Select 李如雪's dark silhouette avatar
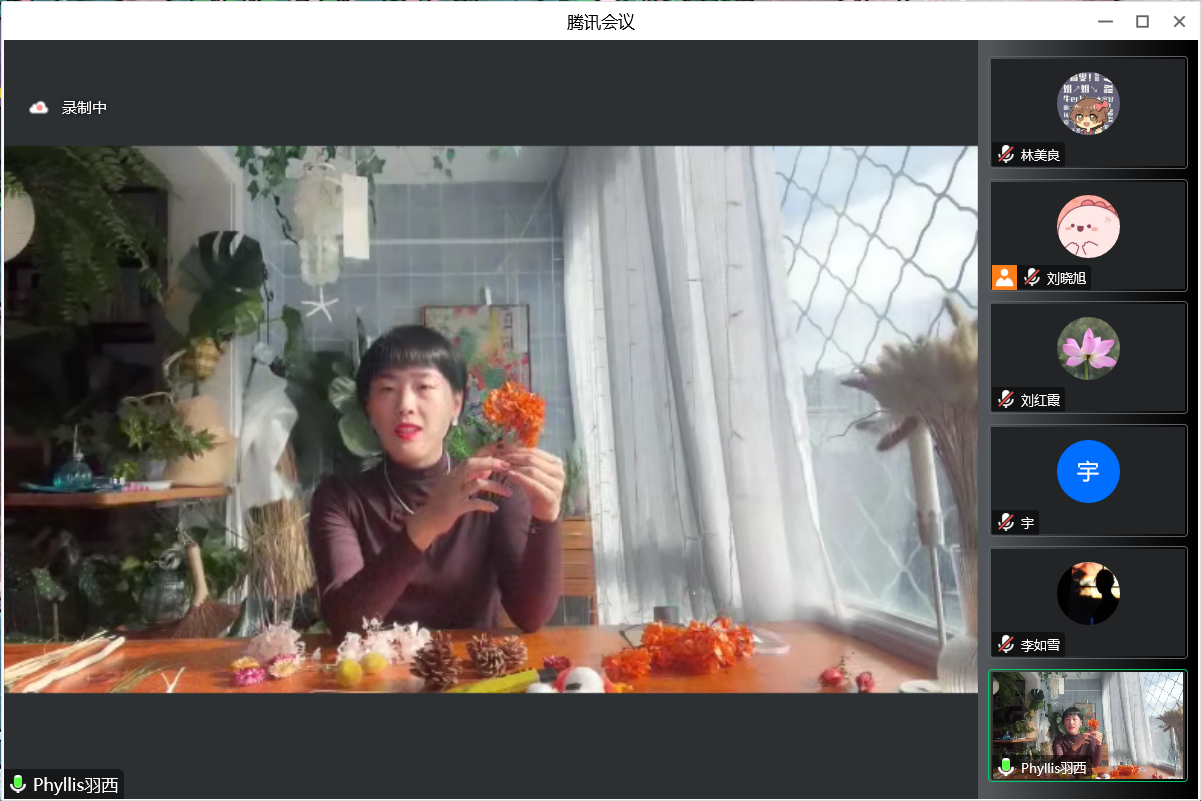The height and width of the screenshot is (801, 1201). pyautogui.click(x=1088, y=593)
